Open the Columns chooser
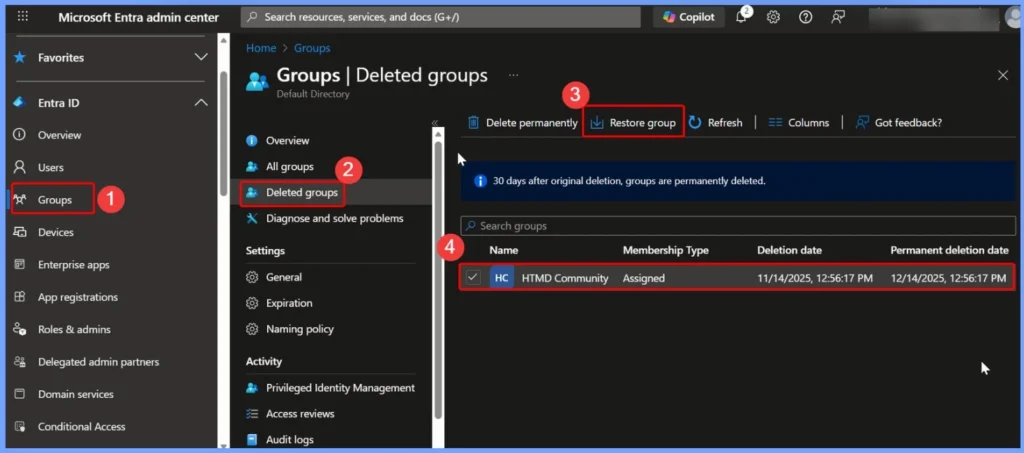 tap(799, 123)
